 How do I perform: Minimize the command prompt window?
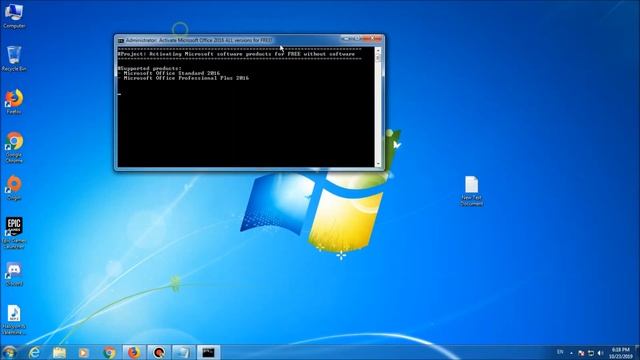(346, 39)
